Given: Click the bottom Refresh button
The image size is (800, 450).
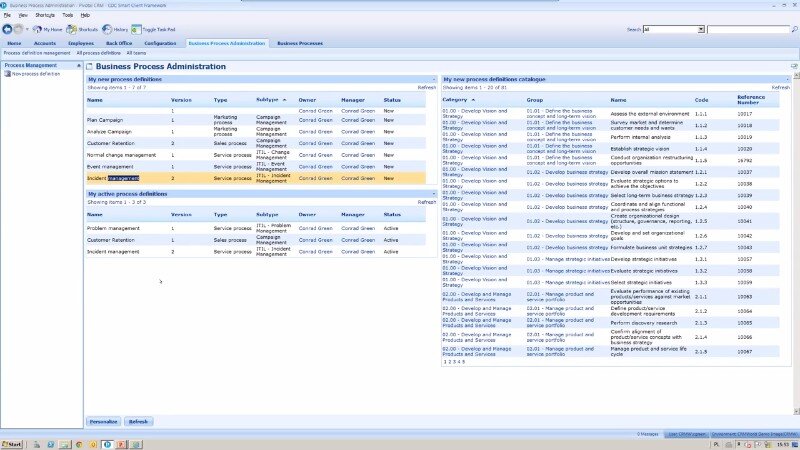Looking at the screenshot, I should click(139, 422).
